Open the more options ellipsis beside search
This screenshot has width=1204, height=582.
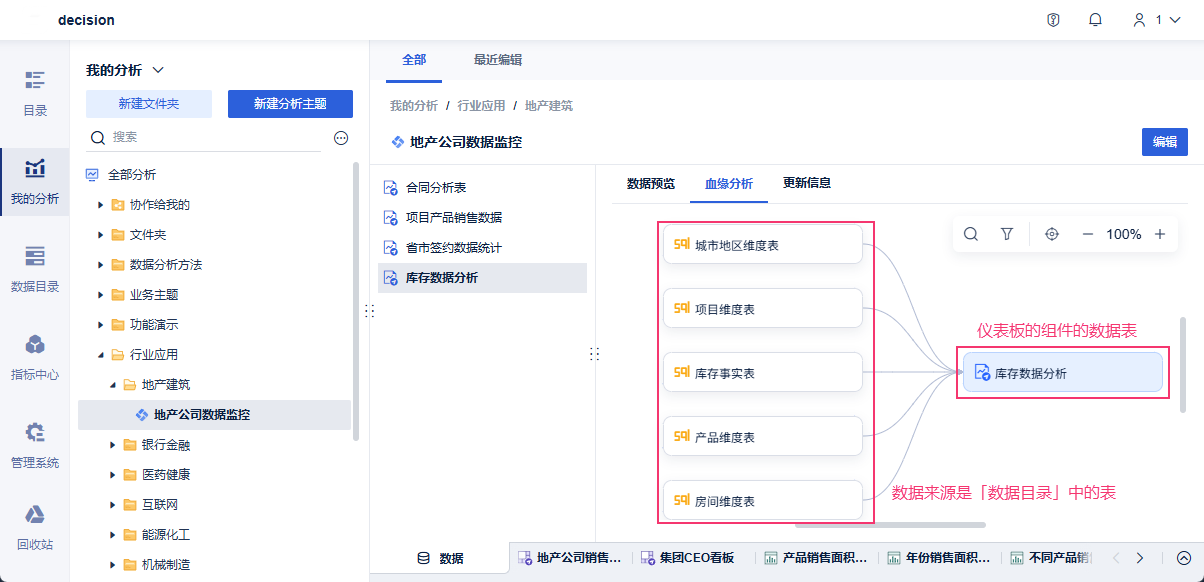click(x=341, y=138)
